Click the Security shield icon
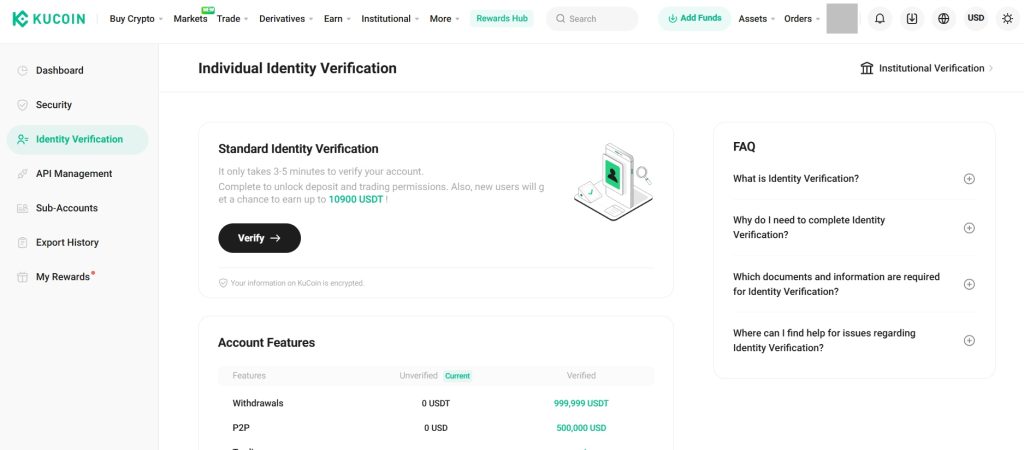1024x450 pixels. pos(22,105)
